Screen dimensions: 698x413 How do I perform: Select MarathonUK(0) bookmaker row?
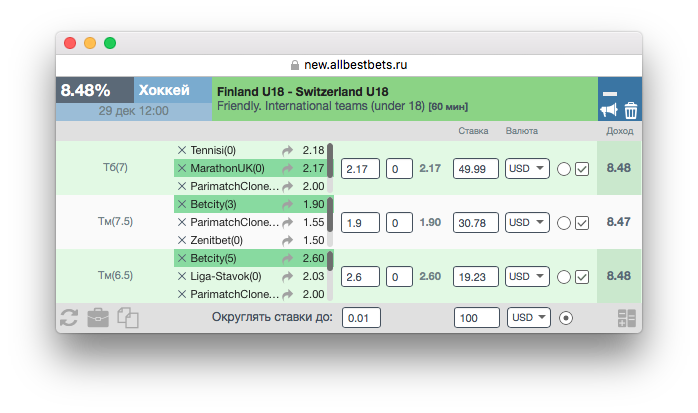(x=250, y=168)
